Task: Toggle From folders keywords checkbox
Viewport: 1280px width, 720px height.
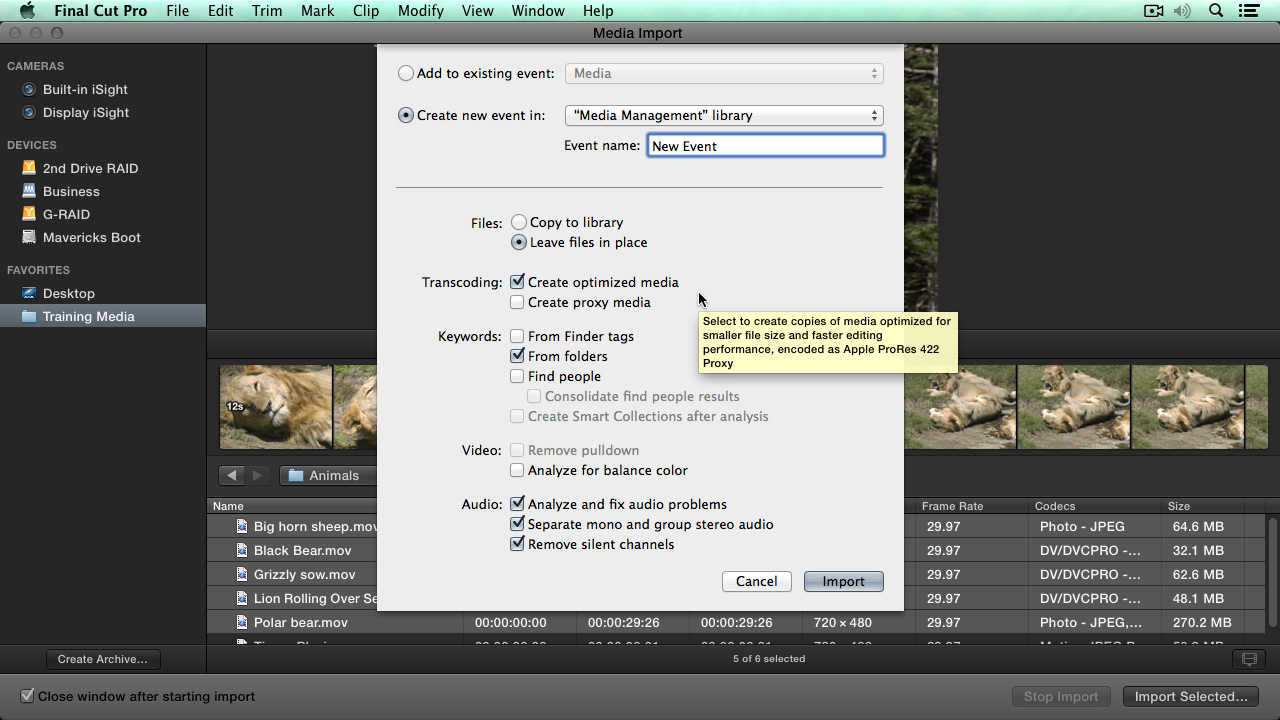Action: pyautogui.click(x=517, y=356)
